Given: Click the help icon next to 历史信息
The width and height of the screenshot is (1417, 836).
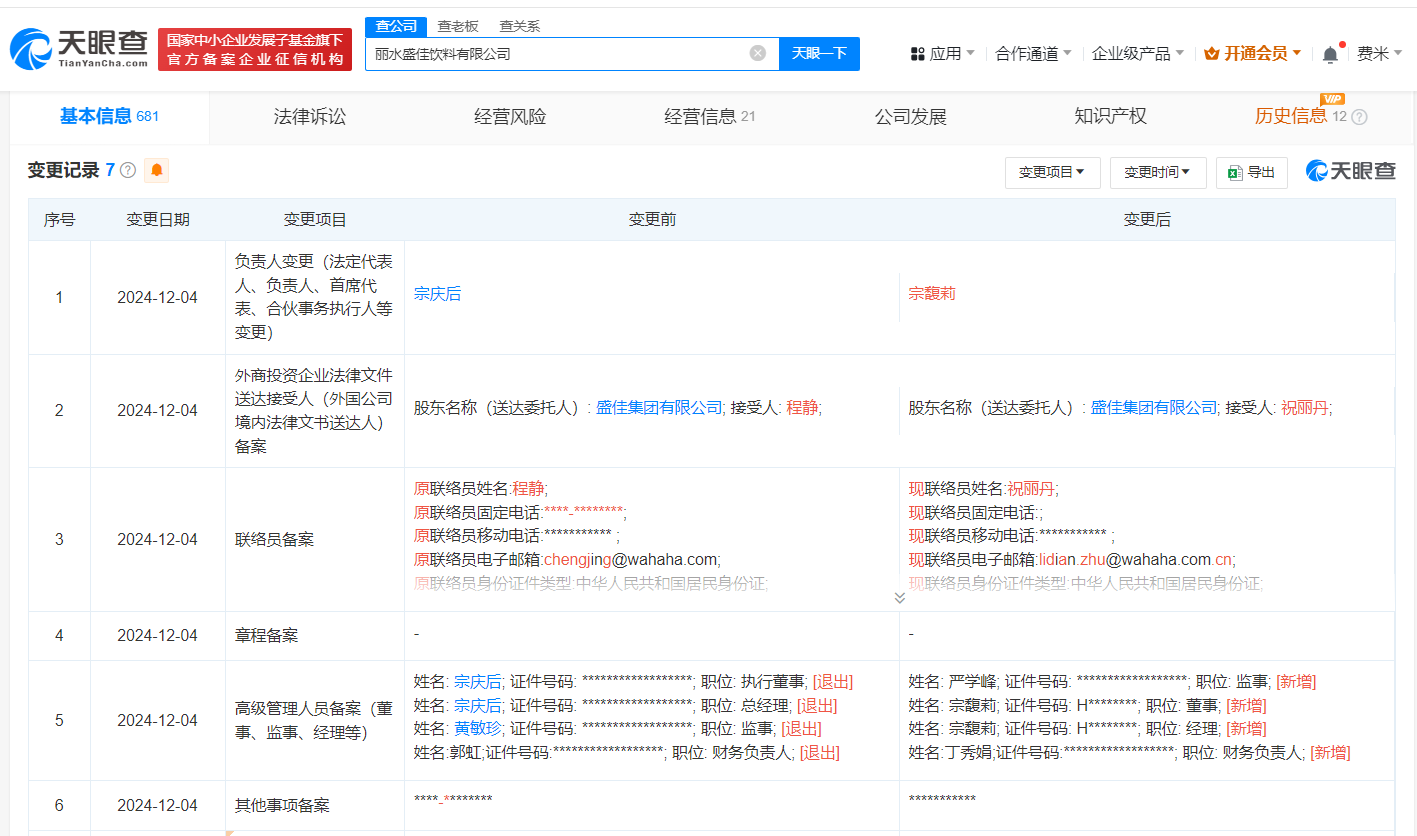Looking at the screenshot, I should pos(1359,117).
